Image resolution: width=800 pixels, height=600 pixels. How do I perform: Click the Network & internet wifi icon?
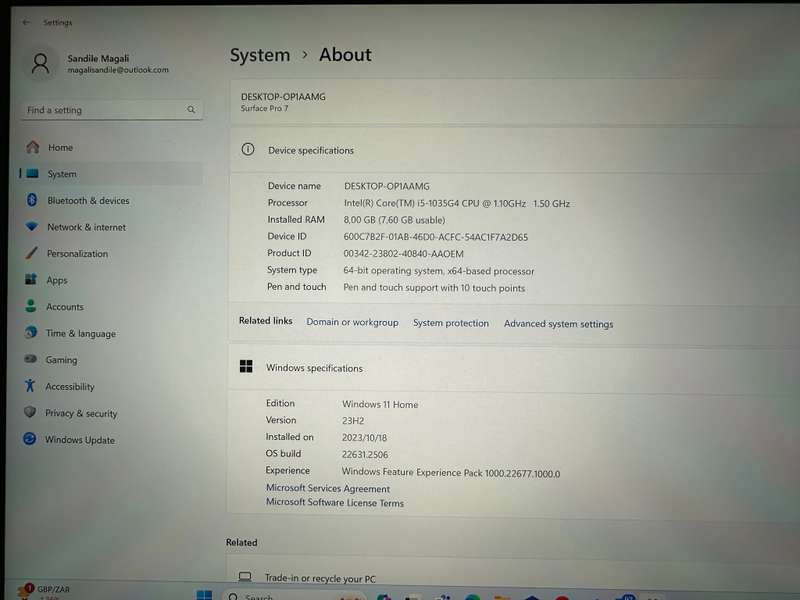pos(32,226)
